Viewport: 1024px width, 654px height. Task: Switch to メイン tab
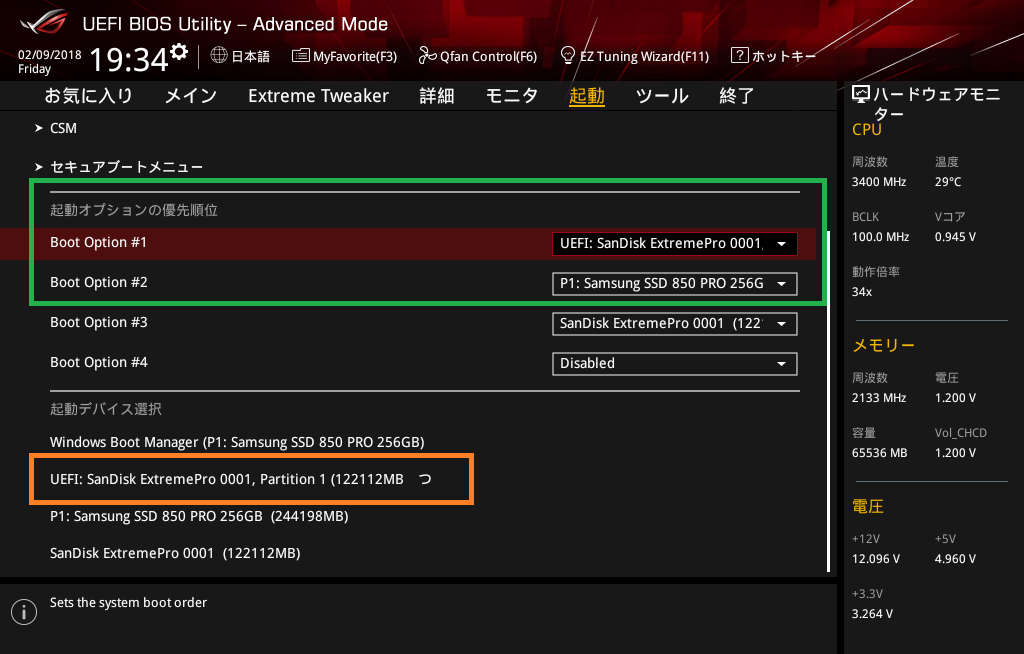(191, 95)
